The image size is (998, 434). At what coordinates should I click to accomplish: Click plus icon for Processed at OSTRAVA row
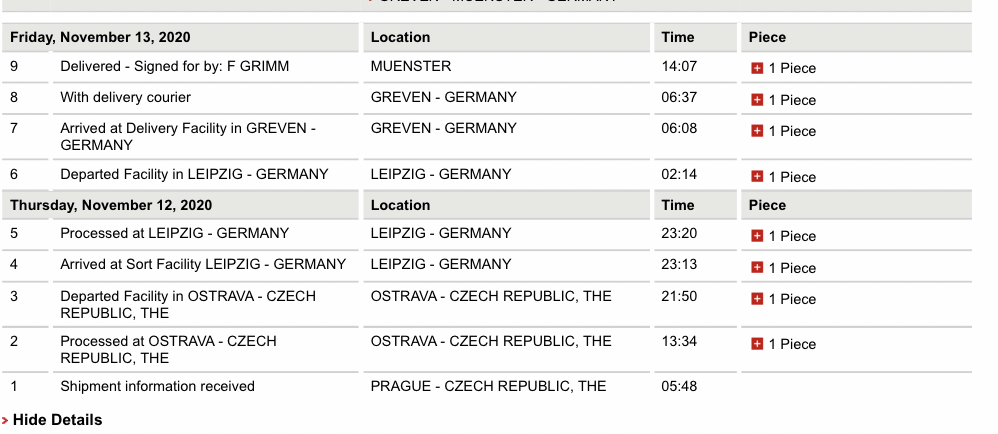(757, 344)
